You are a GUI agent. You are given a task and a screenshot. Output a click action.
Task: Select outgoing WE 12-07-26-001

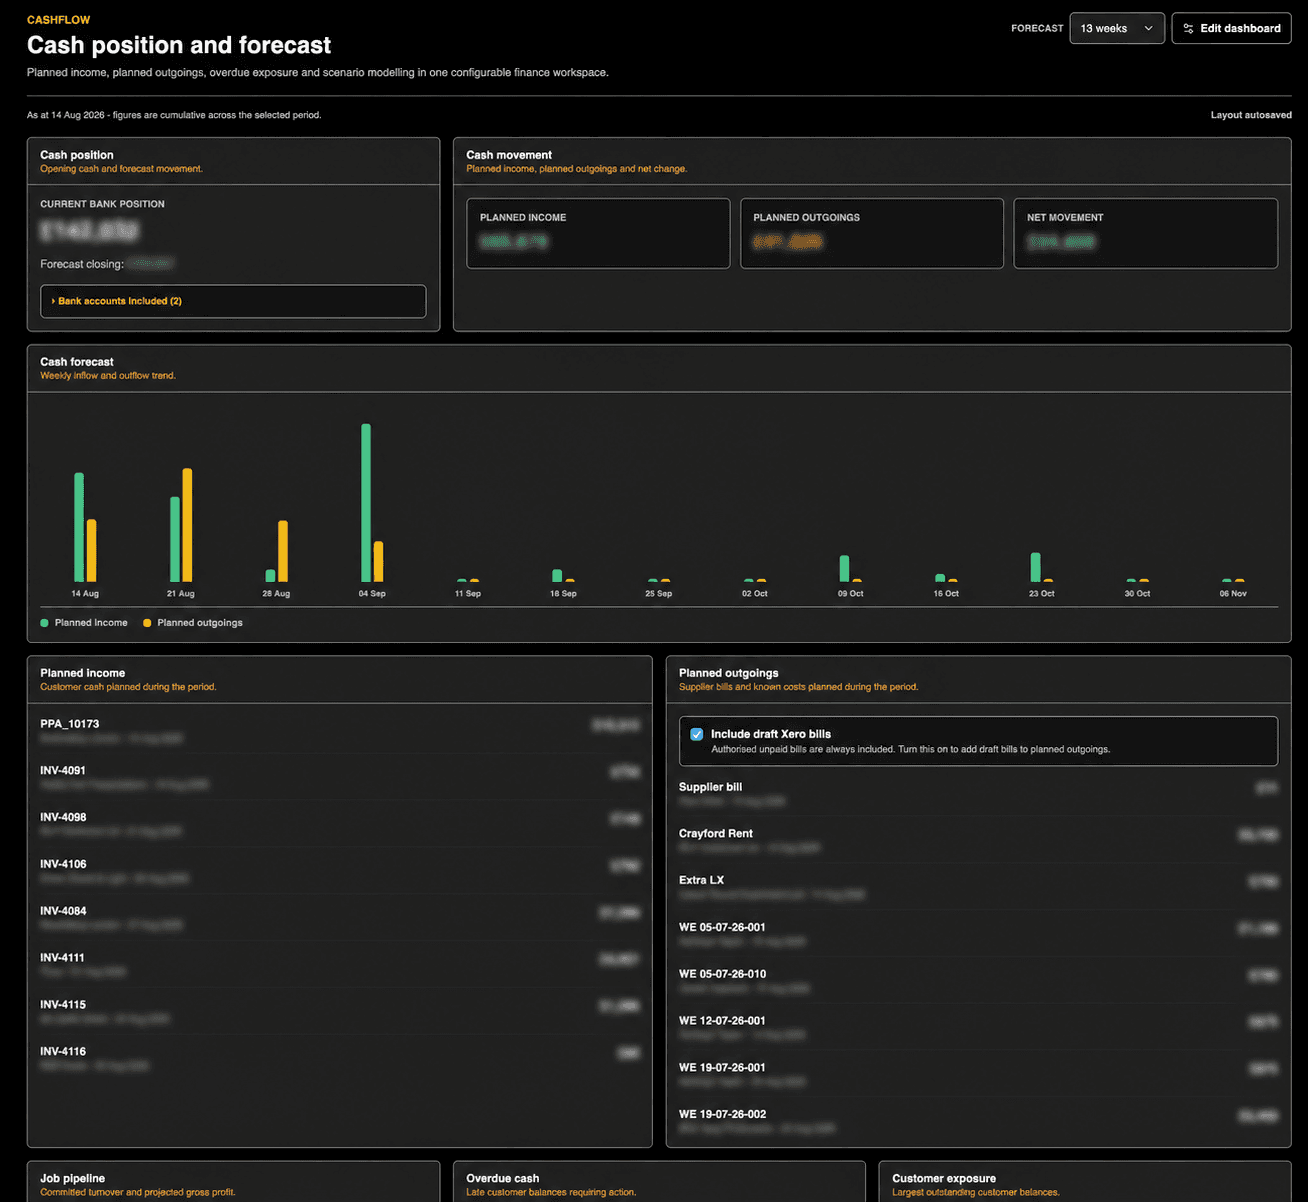(x=978, y=1028)
